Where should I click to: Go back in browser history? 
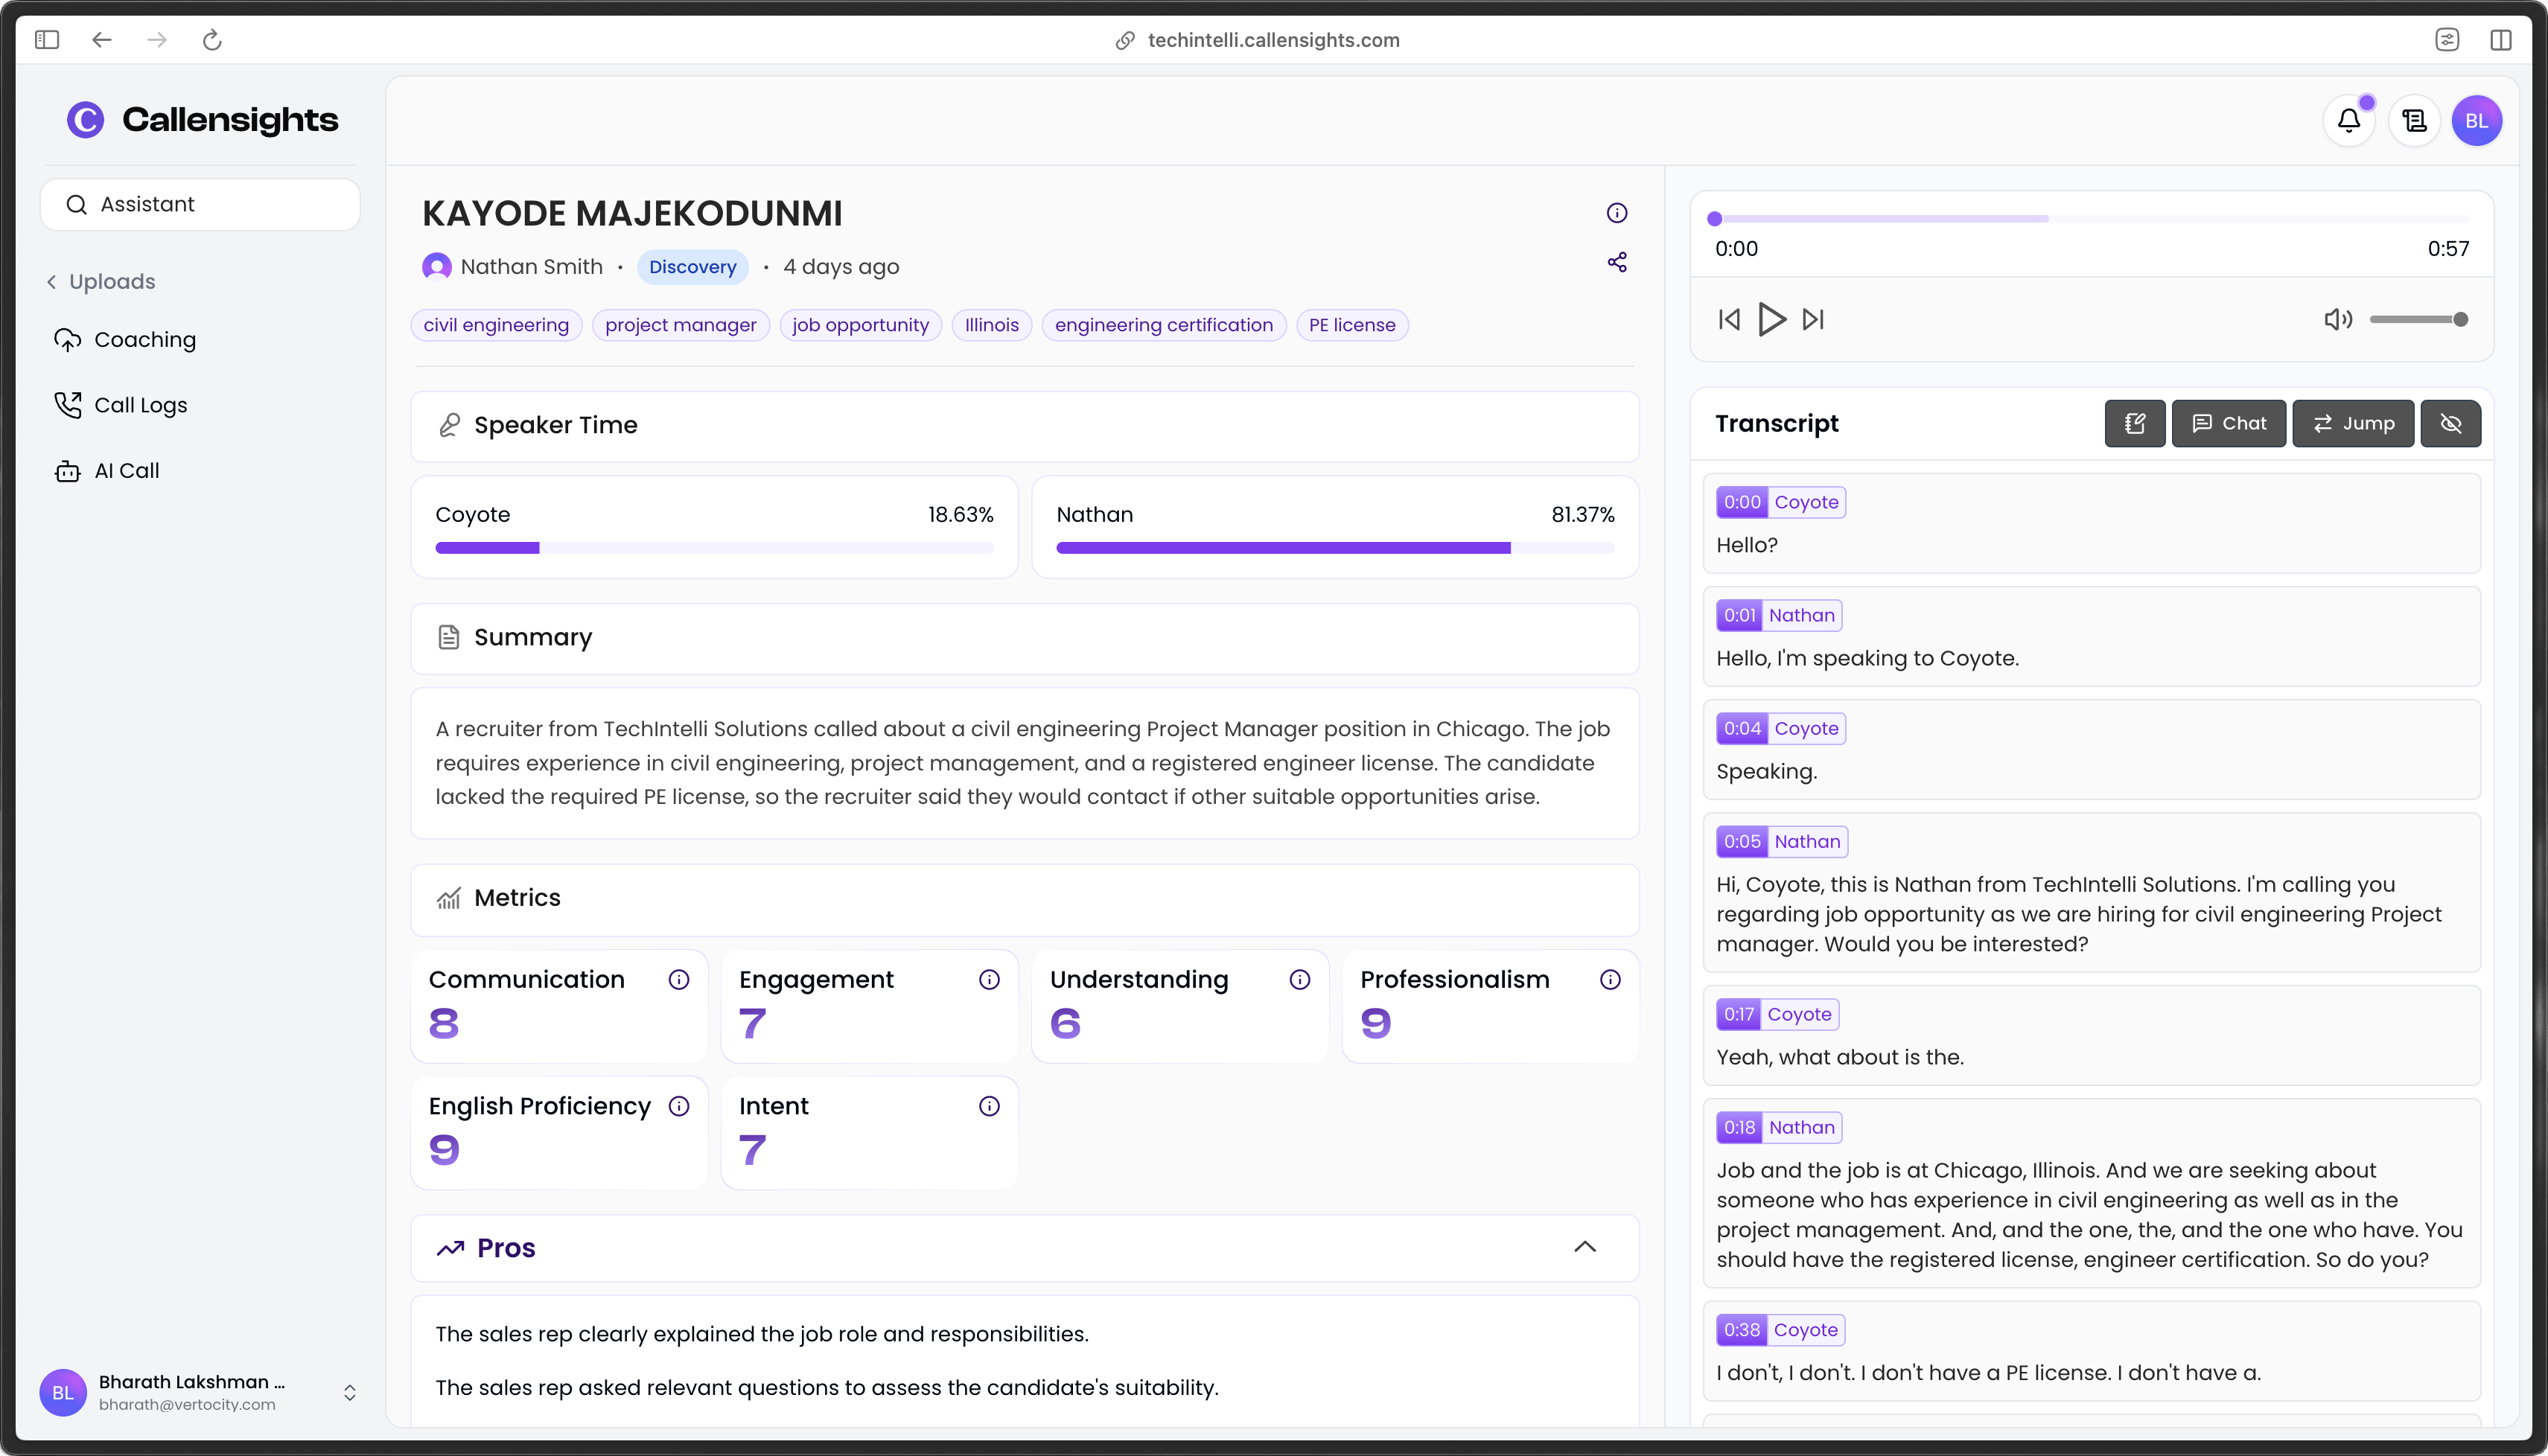[x=102, y=40]
